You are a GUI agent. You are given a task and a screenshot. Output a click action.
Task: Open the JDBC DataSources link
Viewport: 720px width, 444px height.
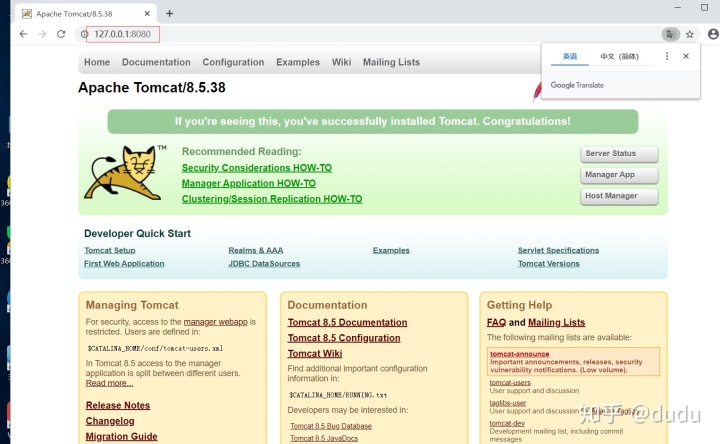coord(264,264)
